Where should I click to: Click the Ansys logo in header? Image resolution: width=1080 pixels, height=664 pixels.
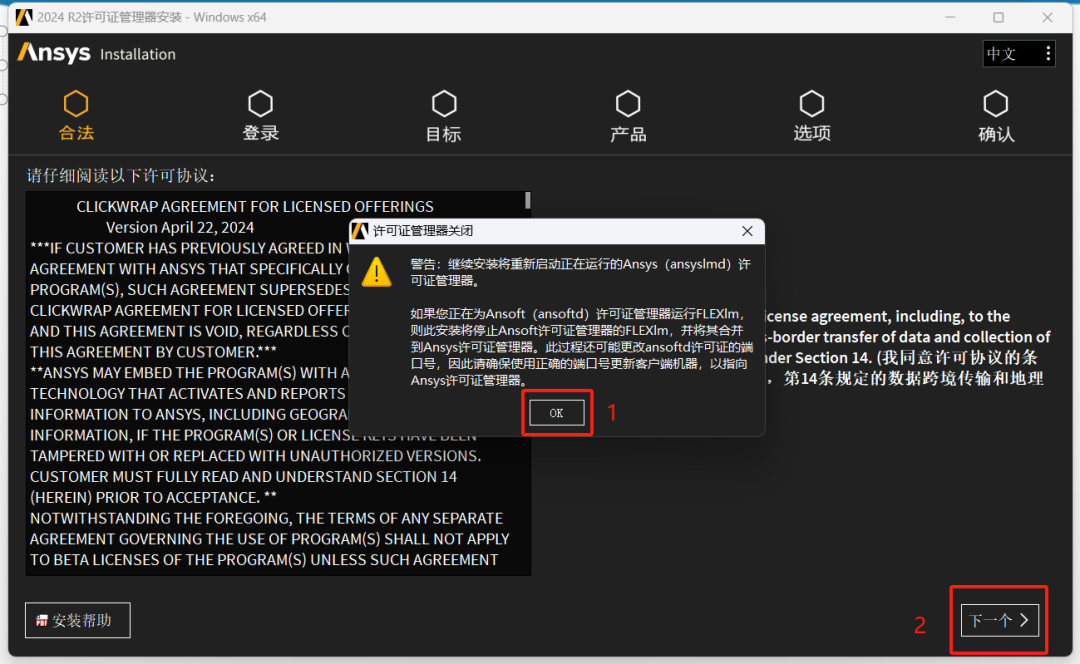[x=54, y=52]
